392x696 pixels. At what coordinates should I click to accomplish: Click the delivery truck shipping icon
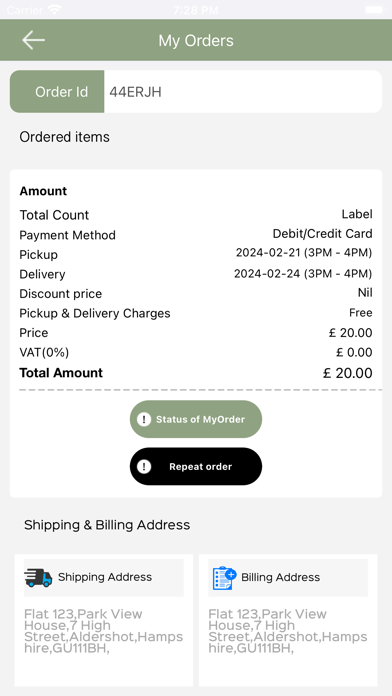pos(38,577)
